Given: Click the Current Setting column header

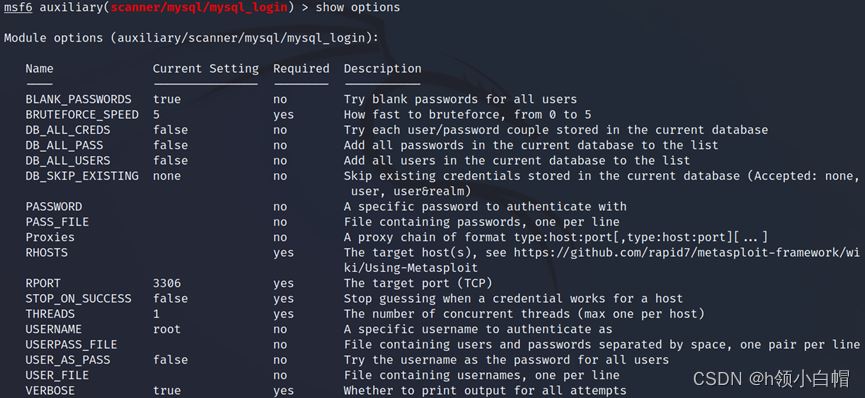Looking at the screenshot, I should tap(206, 68).
